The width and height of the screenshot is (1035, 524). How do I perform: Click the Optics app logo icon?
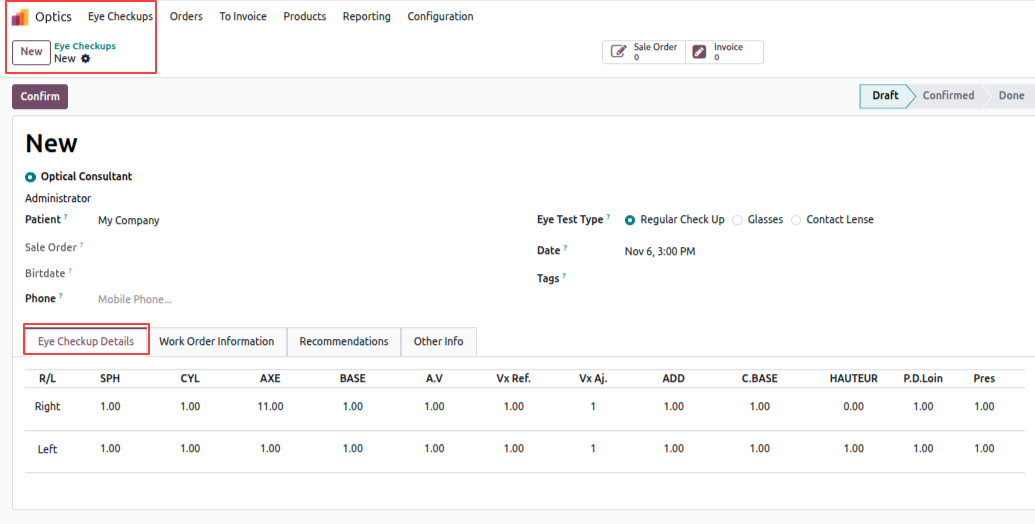coord(20,17)
